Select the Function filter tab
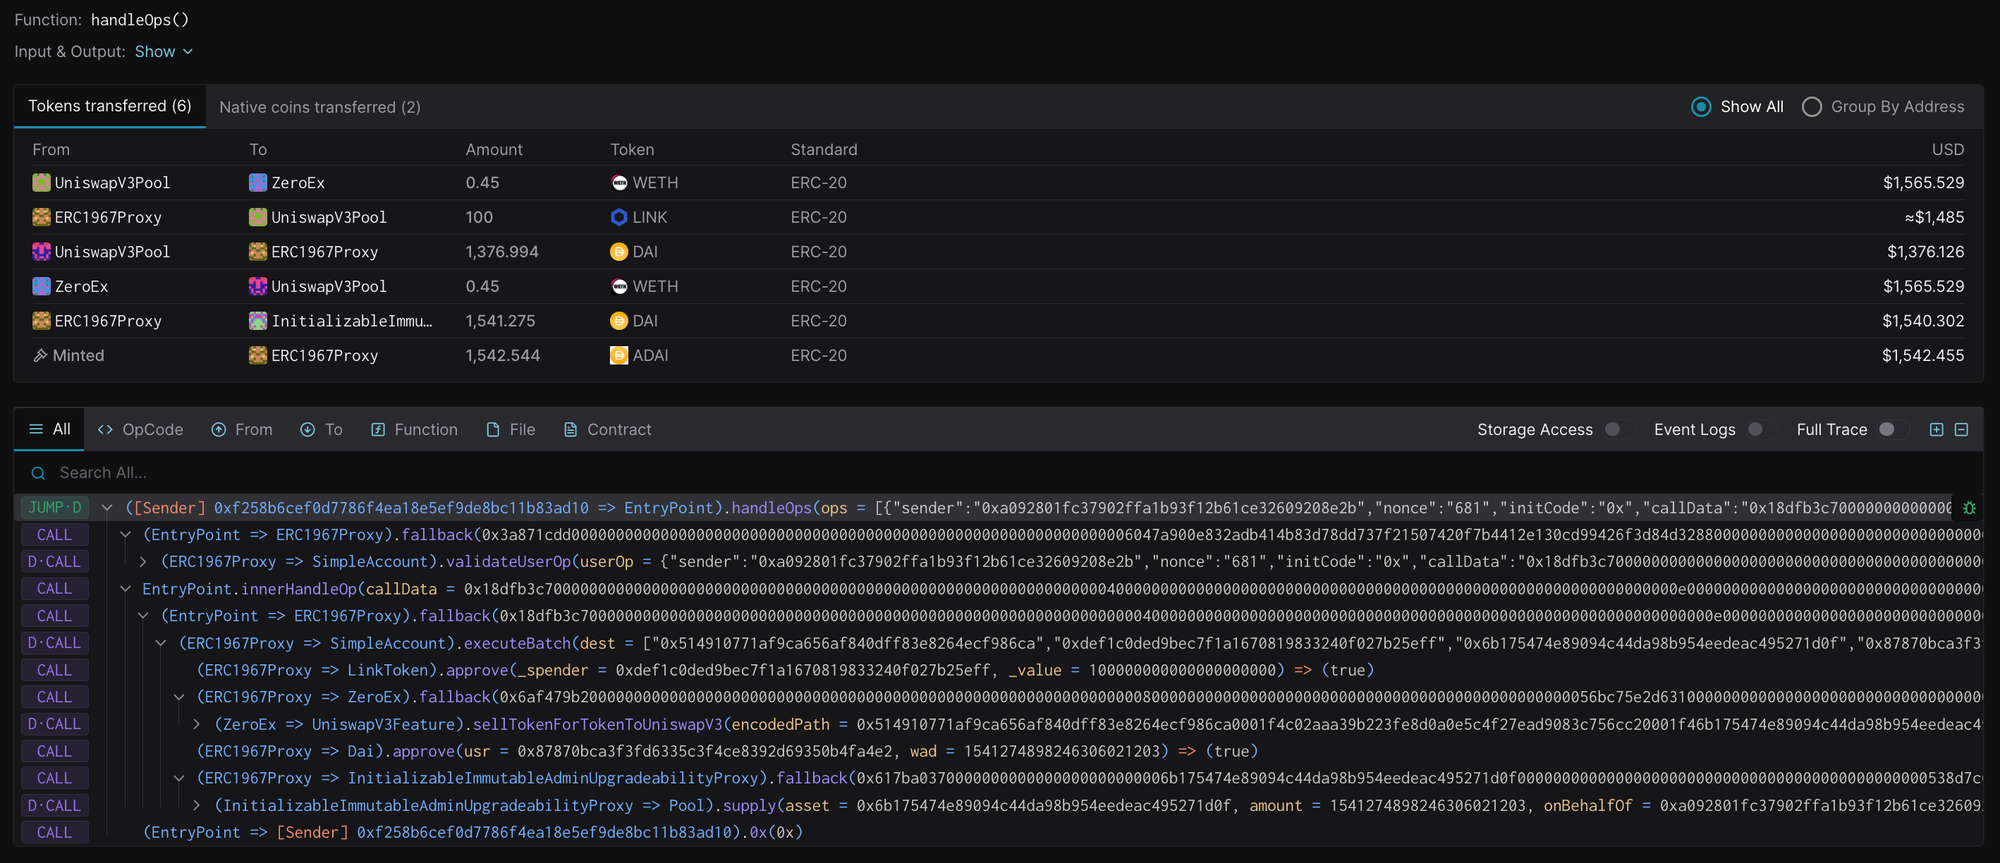 pos(415,429)
